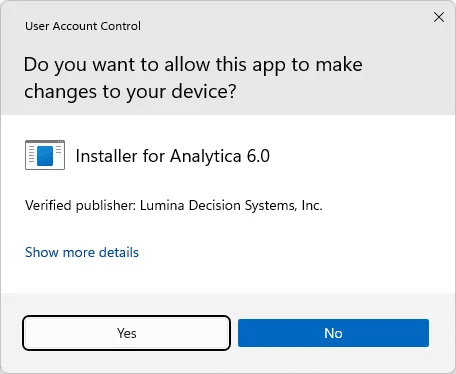This screenshot has width=456, height=374.
Task: Click the User Account Control title text
Action: (83, 26)
